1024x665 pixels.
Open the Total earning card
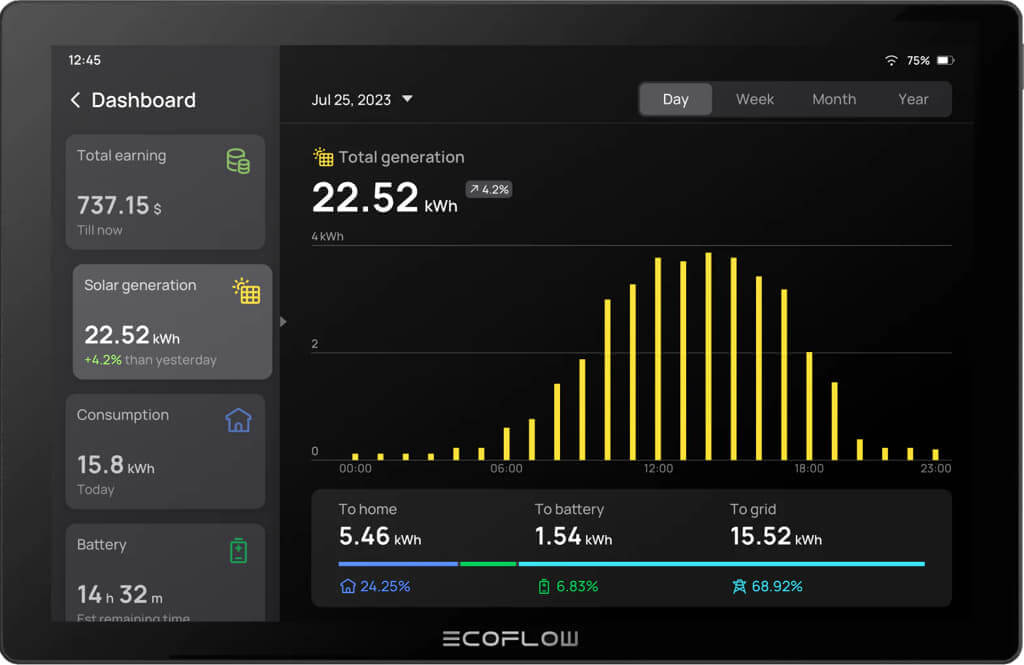[165, 192]
